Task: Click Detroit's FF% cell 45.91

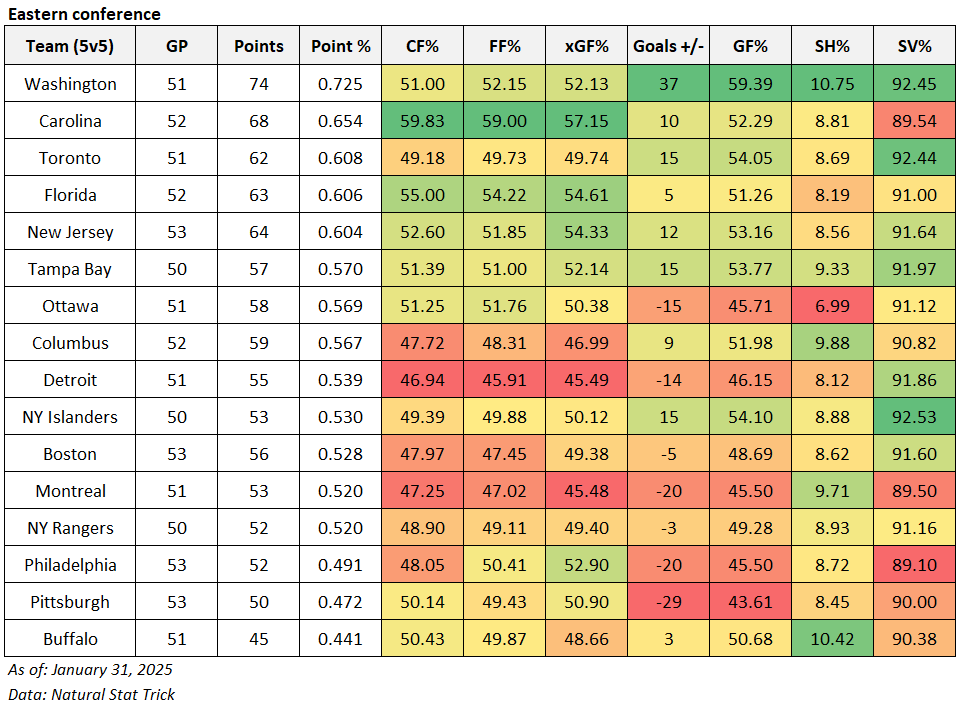Action: point(504,380)
